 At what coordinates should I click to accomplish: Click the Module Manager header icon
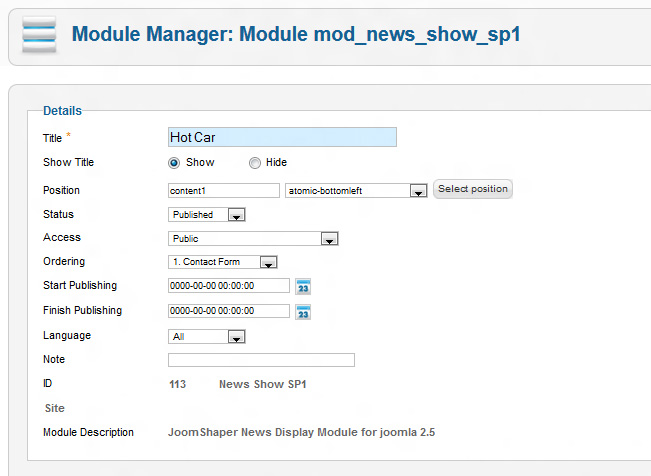38,35
